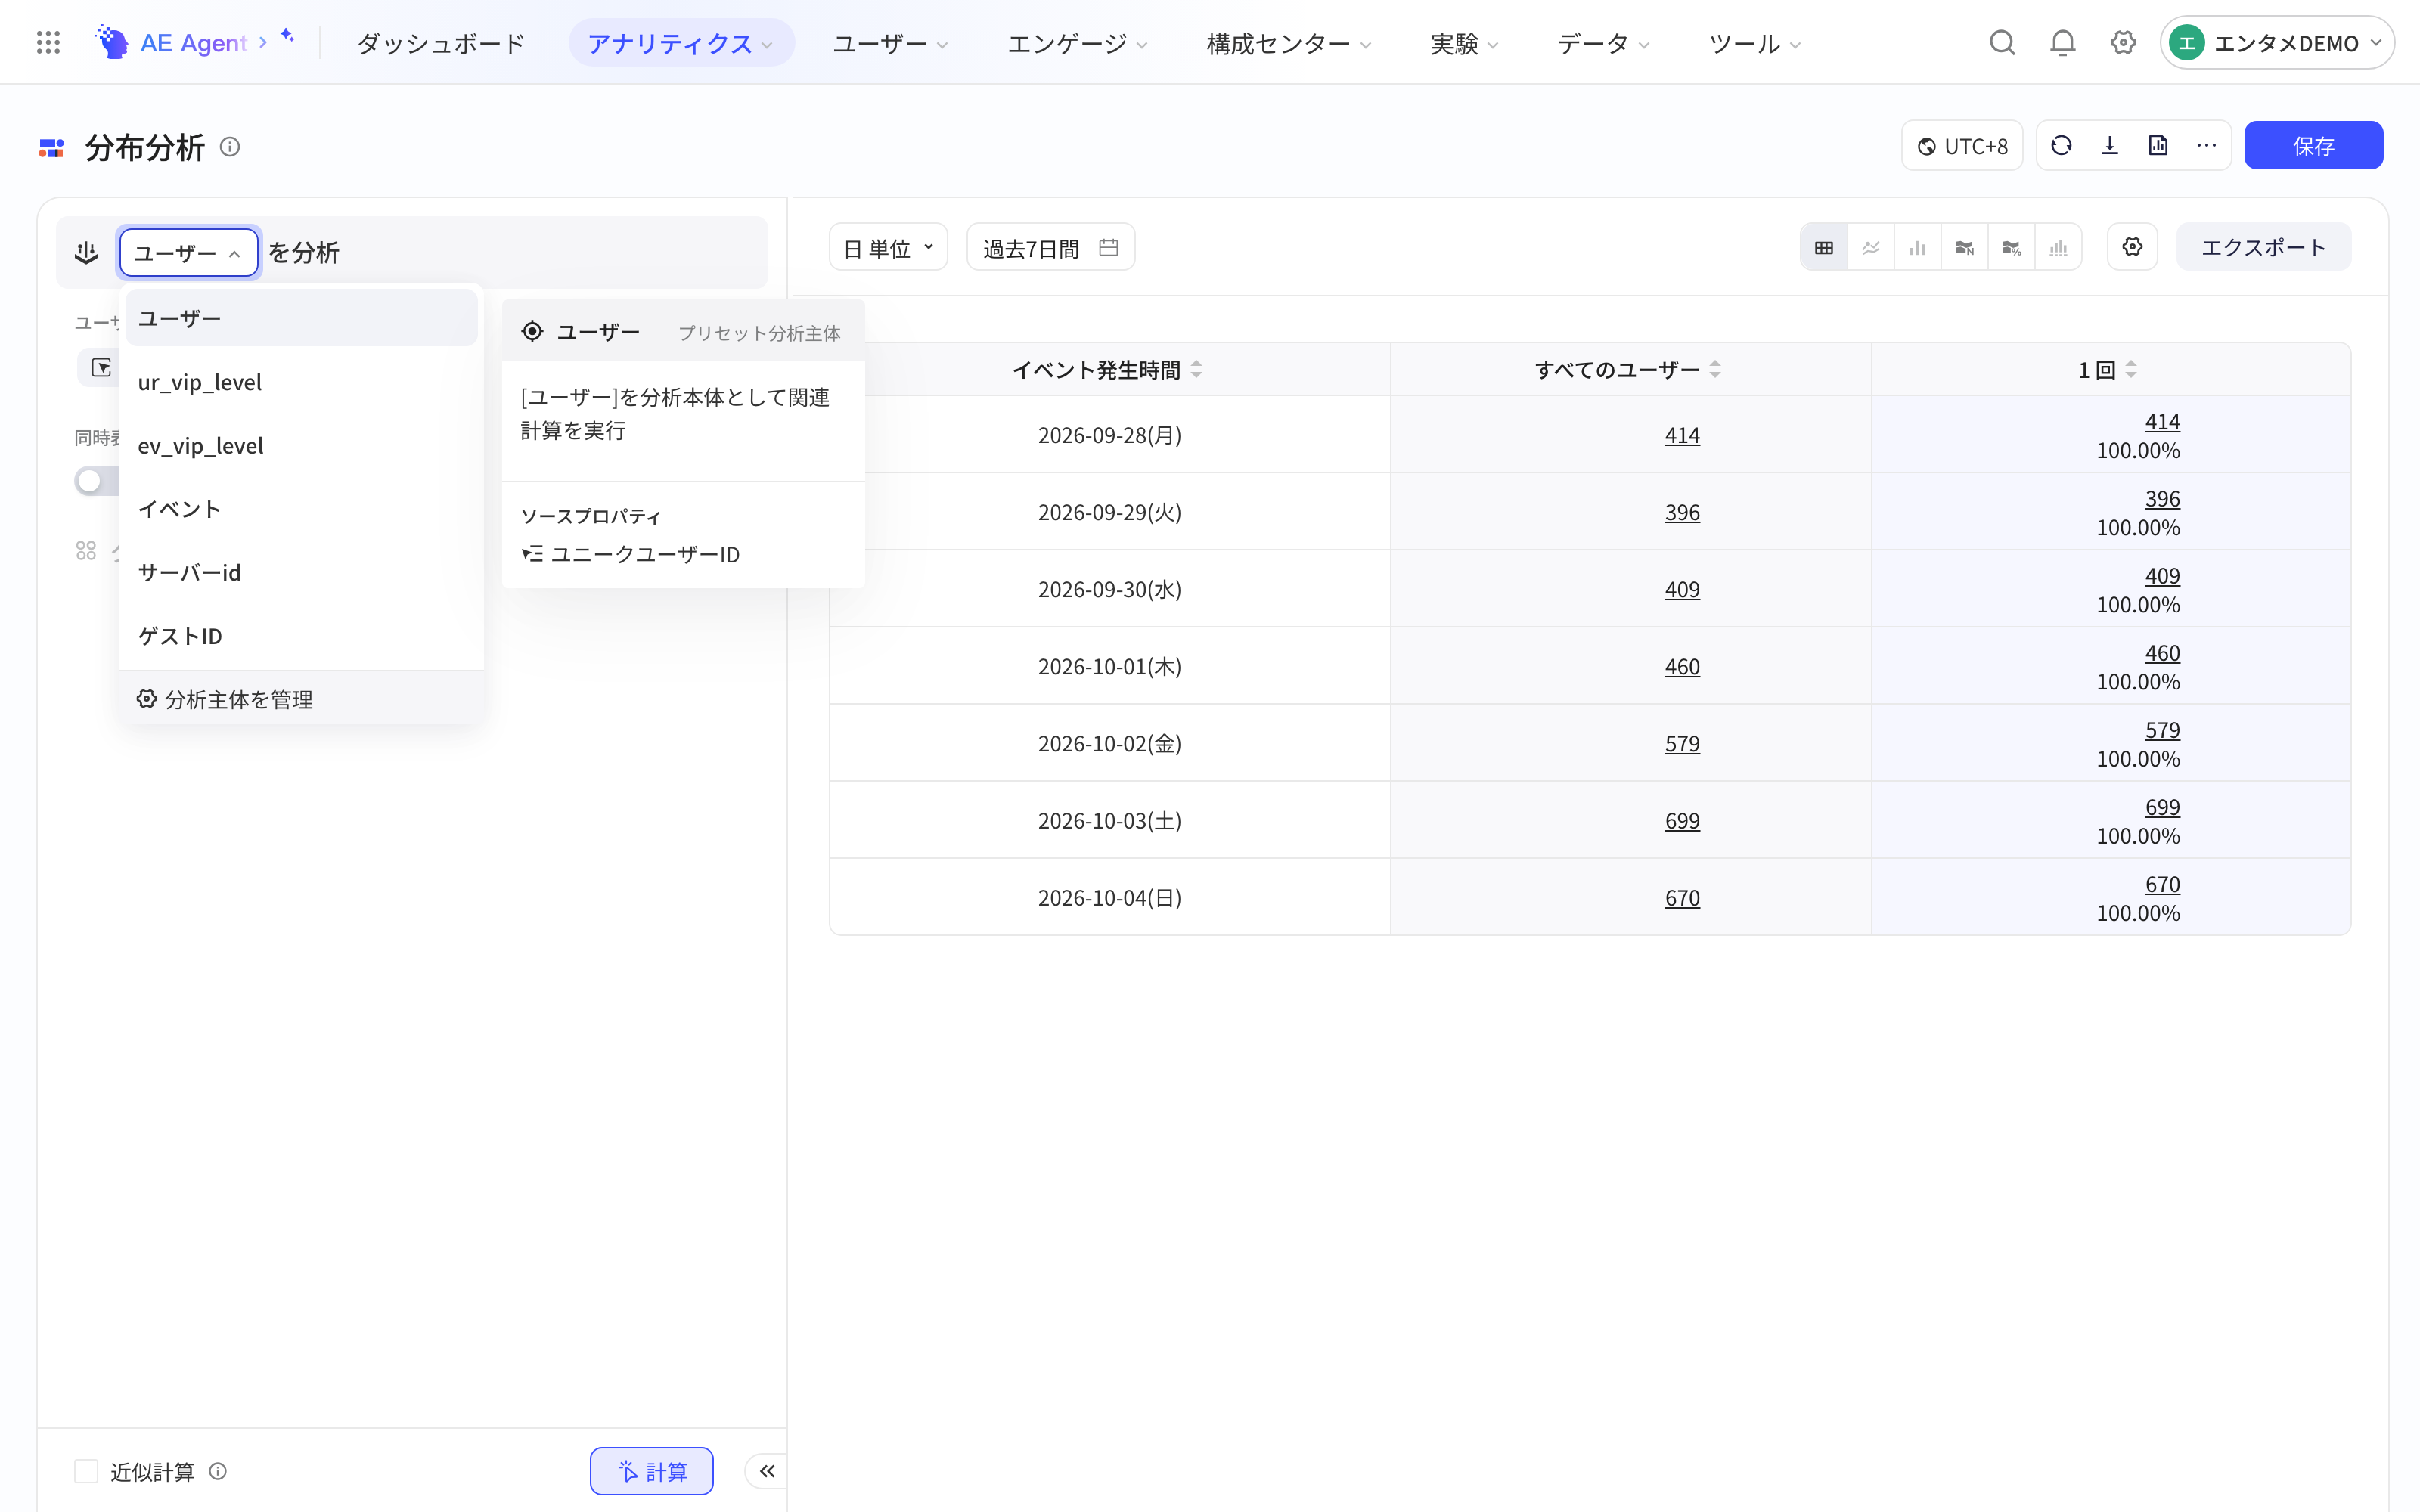Click the 計算 button
Image resolution: width=2420 pixels, height=1512 pixels.
651,1471
